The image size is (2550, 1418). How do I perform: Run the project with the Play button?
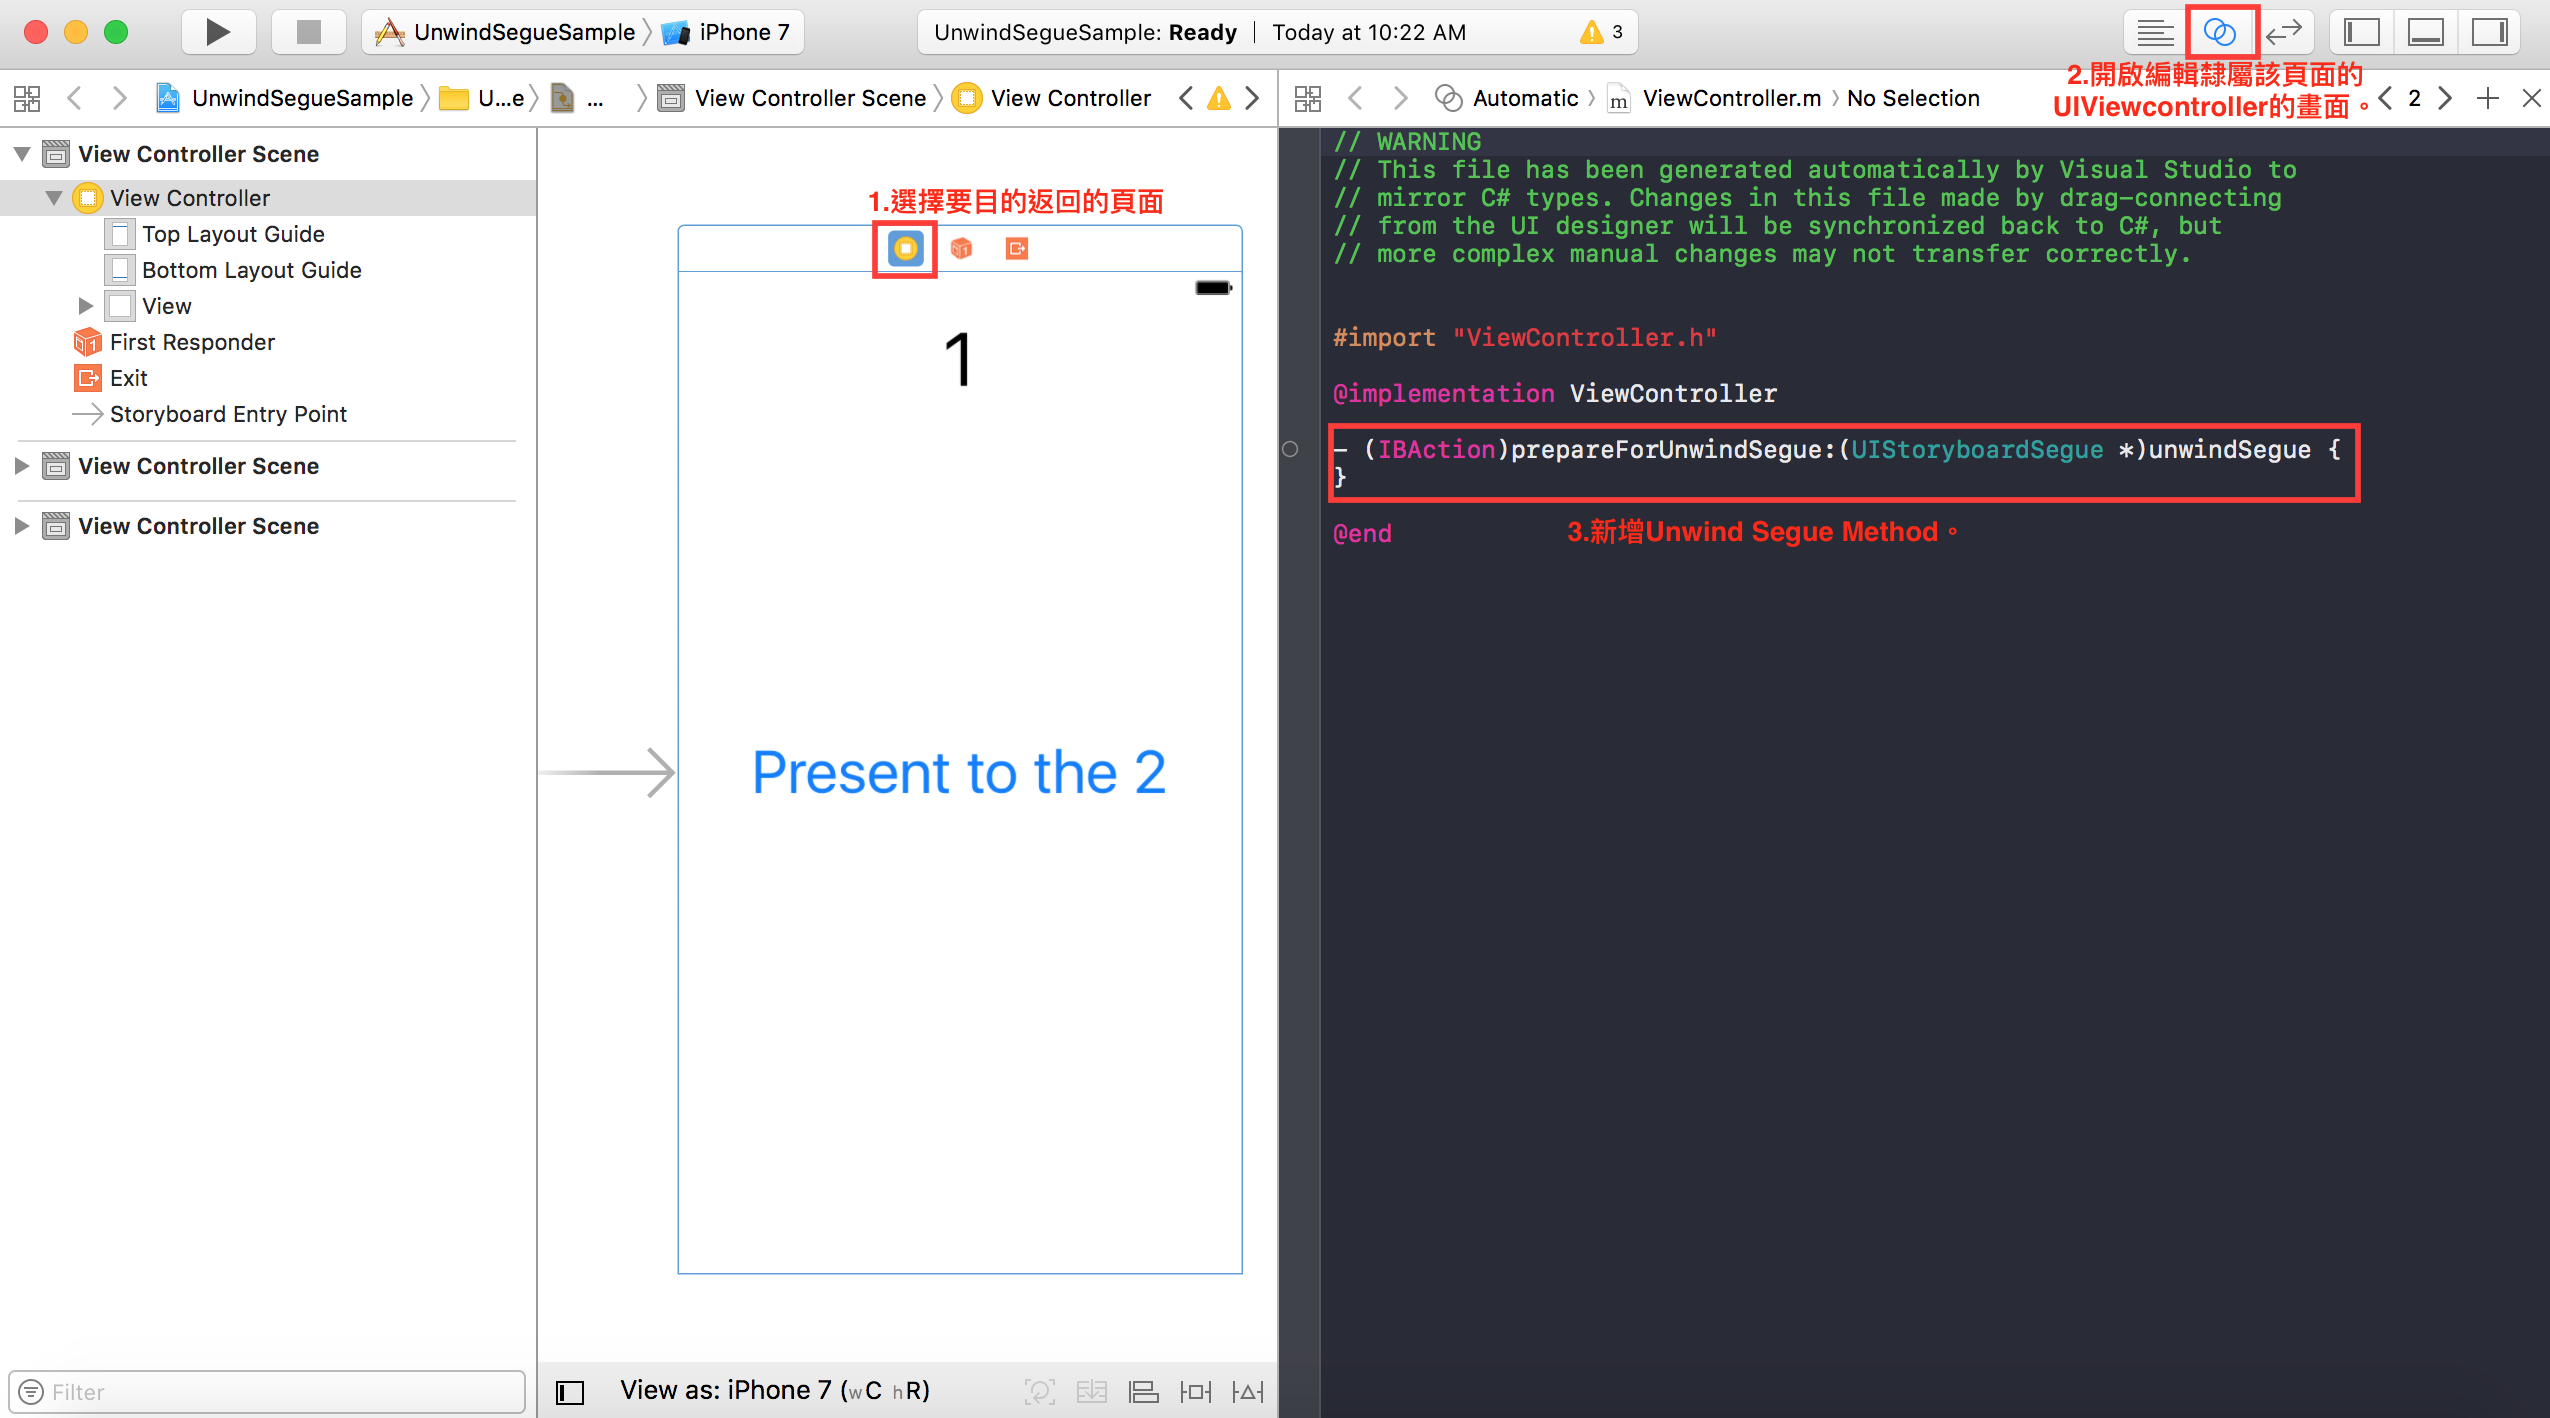tap(218, 32)
